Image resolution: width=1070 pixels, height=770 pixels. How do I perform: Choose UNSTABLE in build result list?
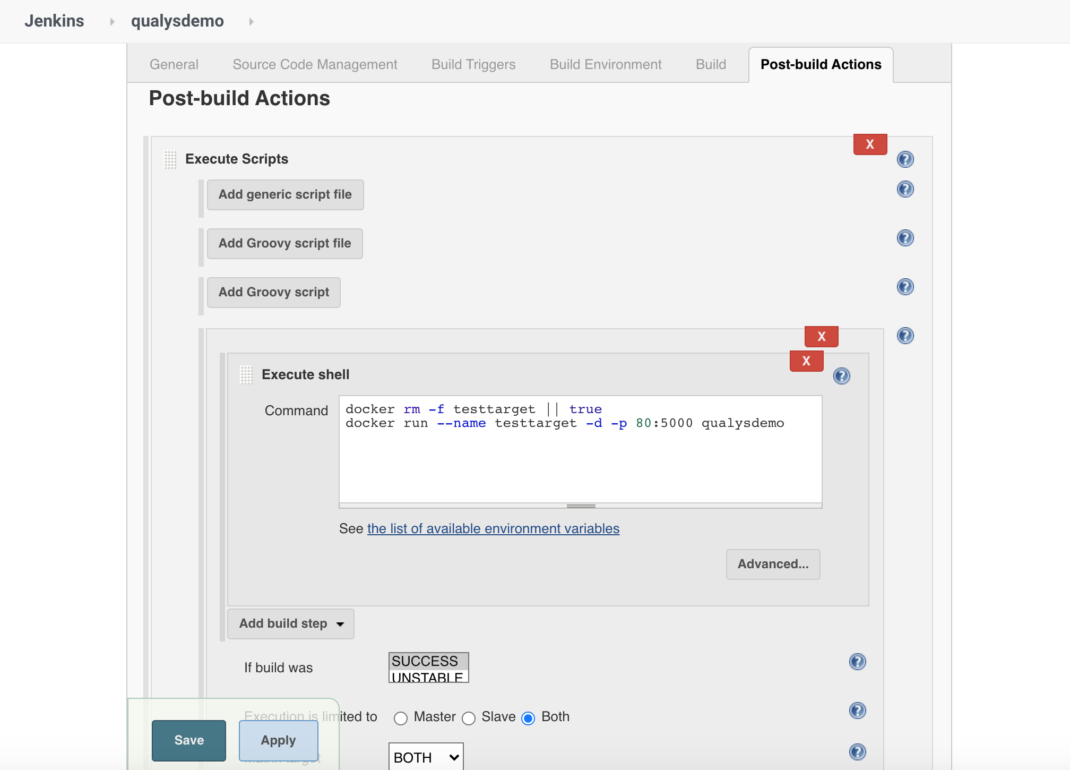(428, 677)
